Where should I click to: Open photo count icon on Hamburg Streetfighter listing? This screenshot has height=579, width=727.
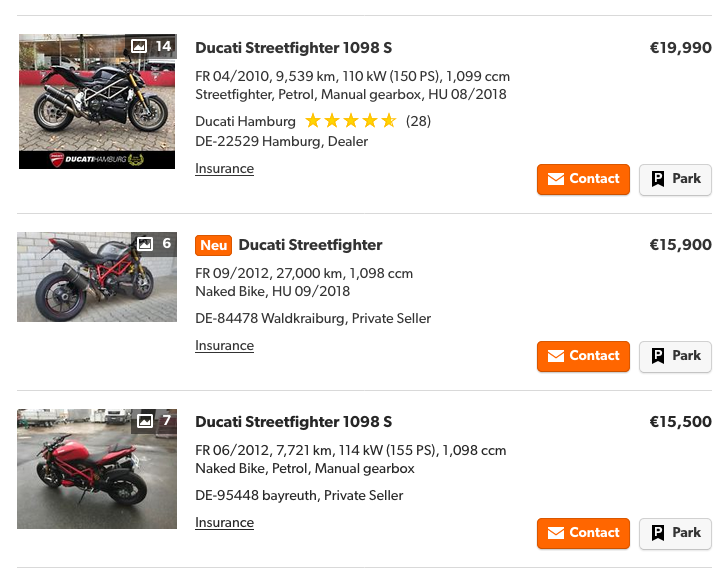point(139,46)
